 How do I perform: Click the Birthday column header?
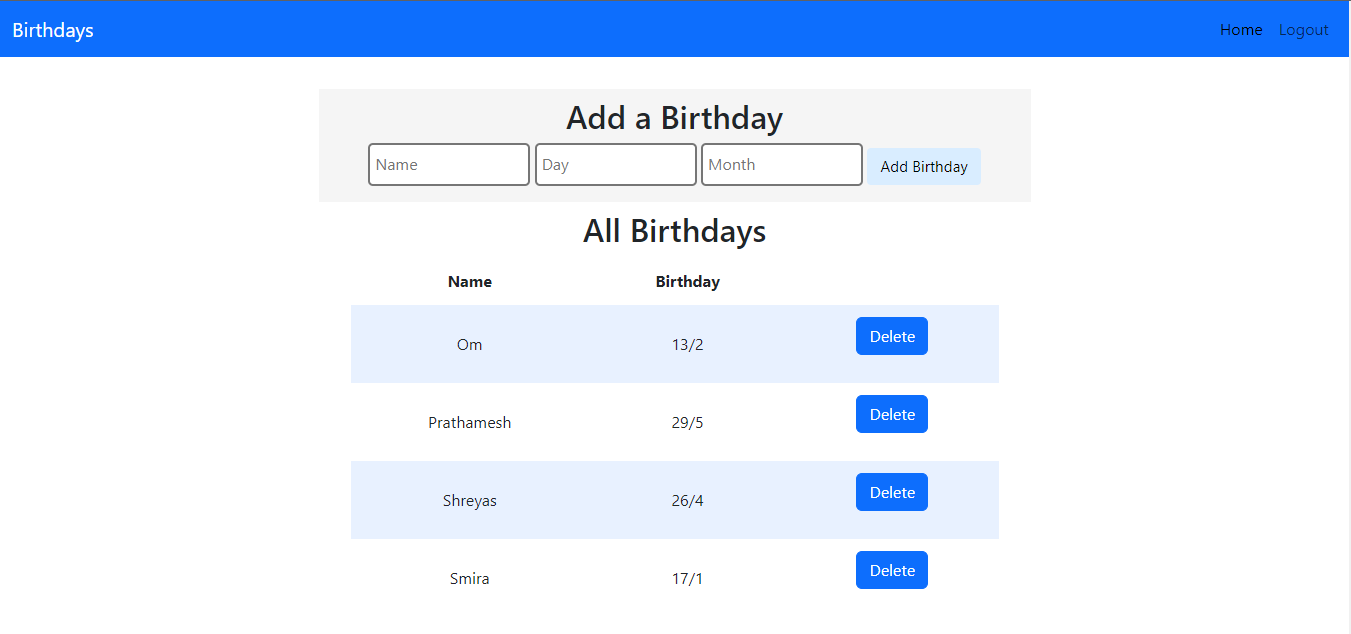[x=688, y=282]
